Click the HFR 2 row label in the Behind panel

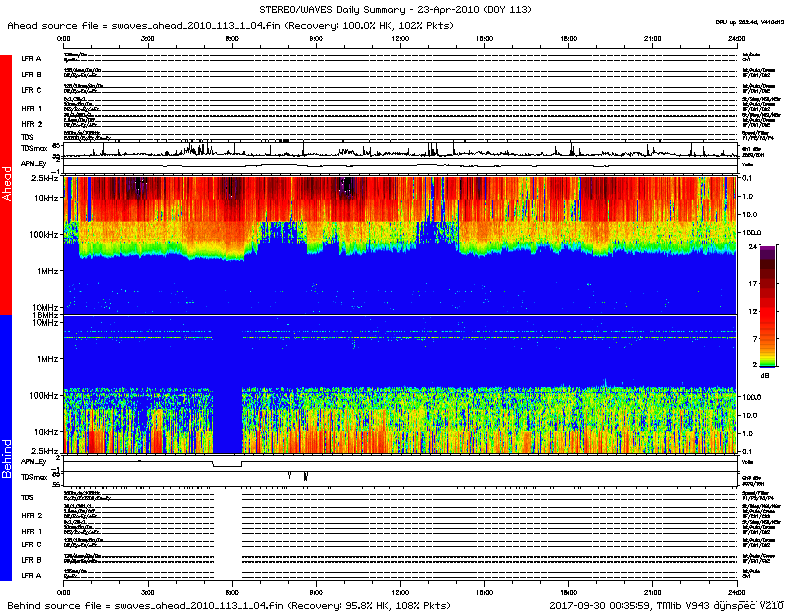32,514
